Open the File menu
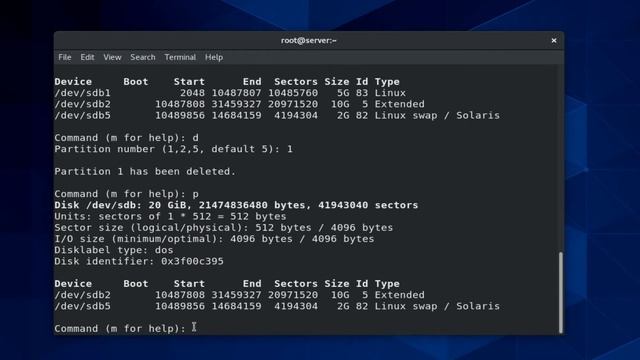The image size is (640, 360). point(64,57)
